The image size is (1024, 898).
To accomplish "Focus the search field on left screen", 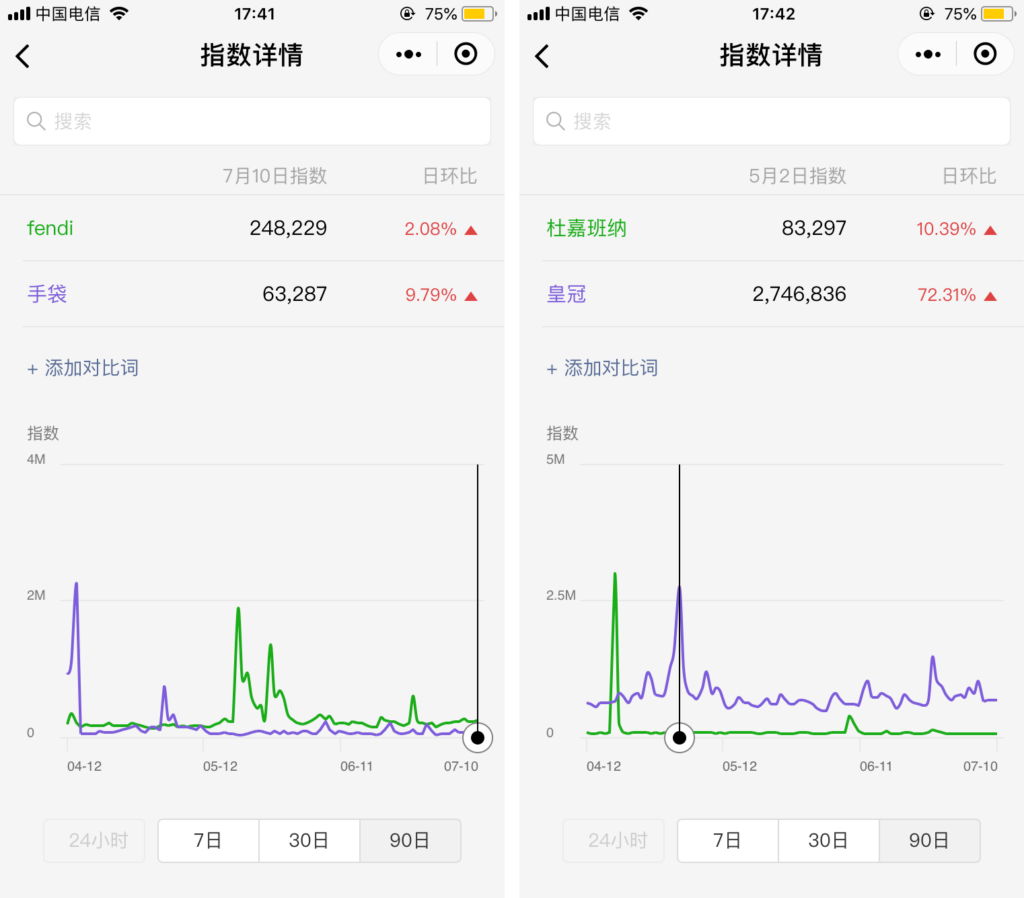I will pyautogui.click(x=252, y=121).
